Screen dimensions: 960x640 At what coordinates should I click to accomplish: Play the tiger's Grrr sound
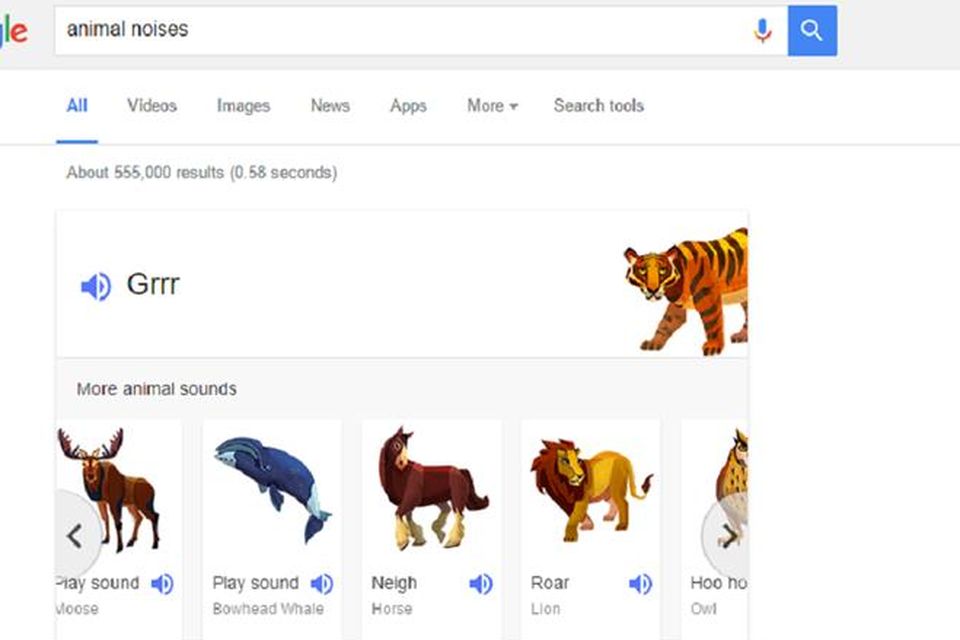pos(95,284)
